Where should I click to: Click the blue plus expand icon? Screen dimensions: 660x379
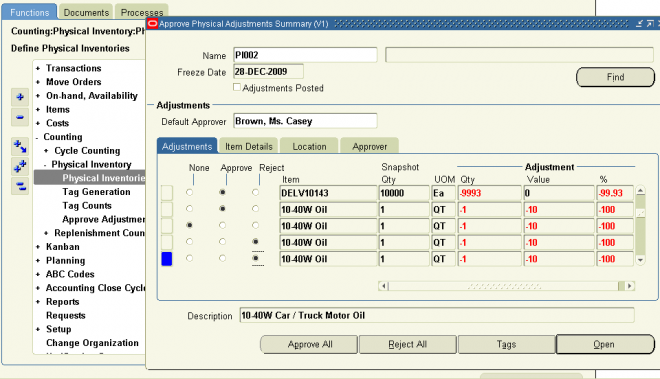click(x=20, y=97)
